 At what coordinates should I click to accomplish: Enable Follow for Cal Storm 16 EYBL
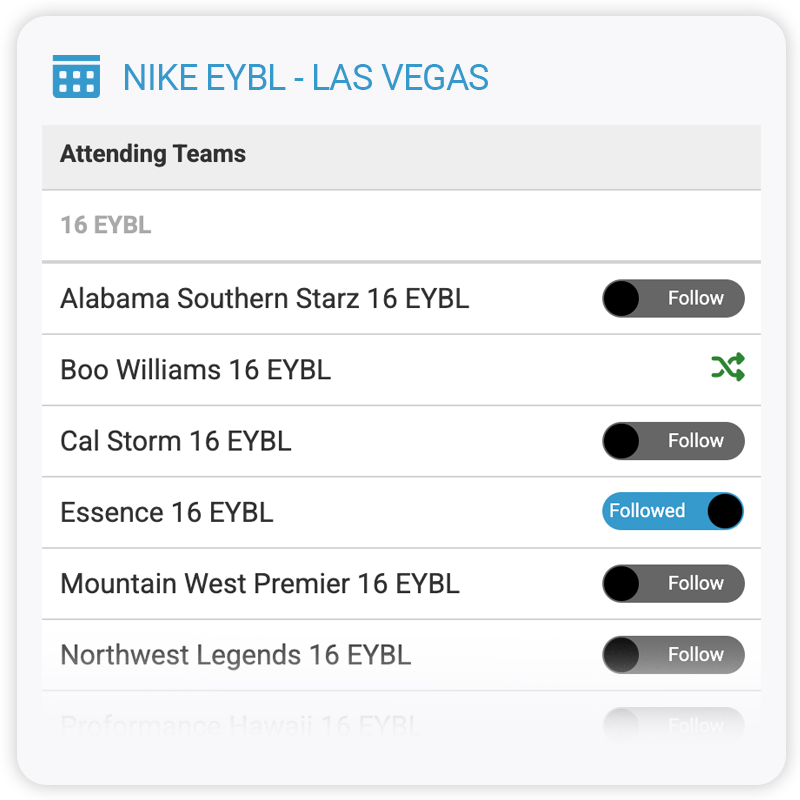point(673,441)
